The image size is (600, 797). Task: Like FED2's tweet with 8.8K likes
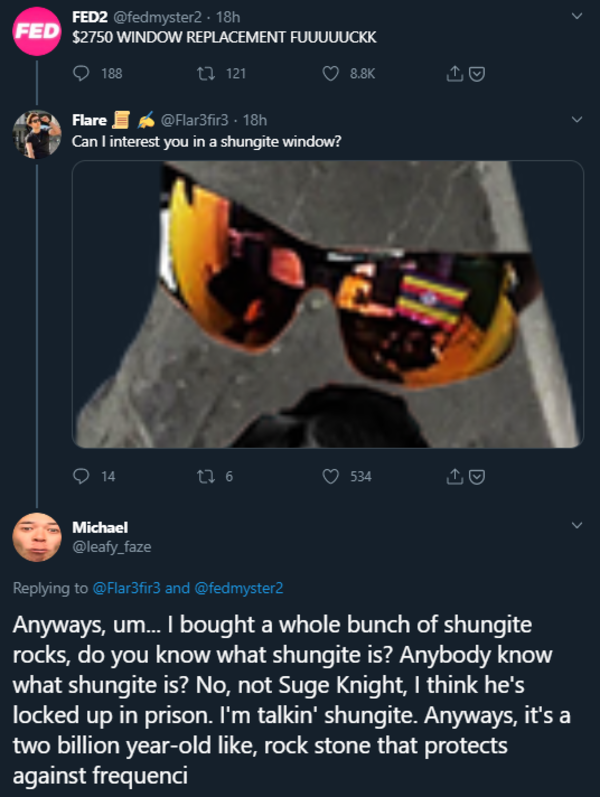(331, 73)
